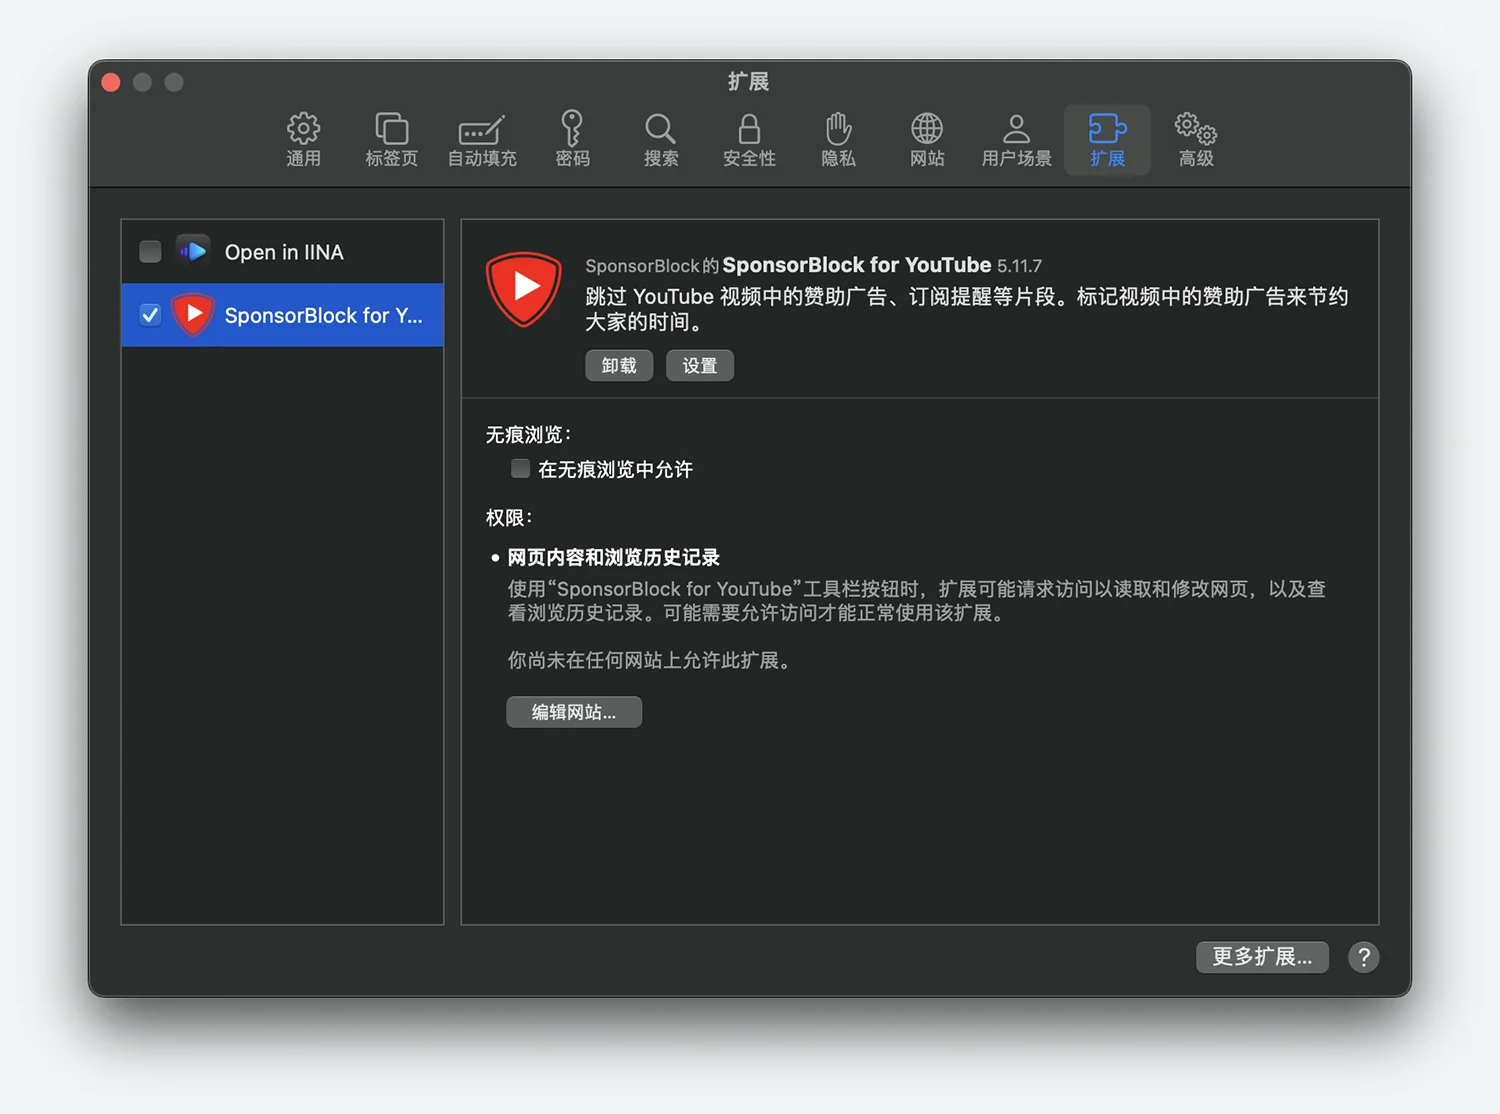Close the window with the red button
Image resolution: width=1500 pixels, height=1114 pixels.
(111, 82)
